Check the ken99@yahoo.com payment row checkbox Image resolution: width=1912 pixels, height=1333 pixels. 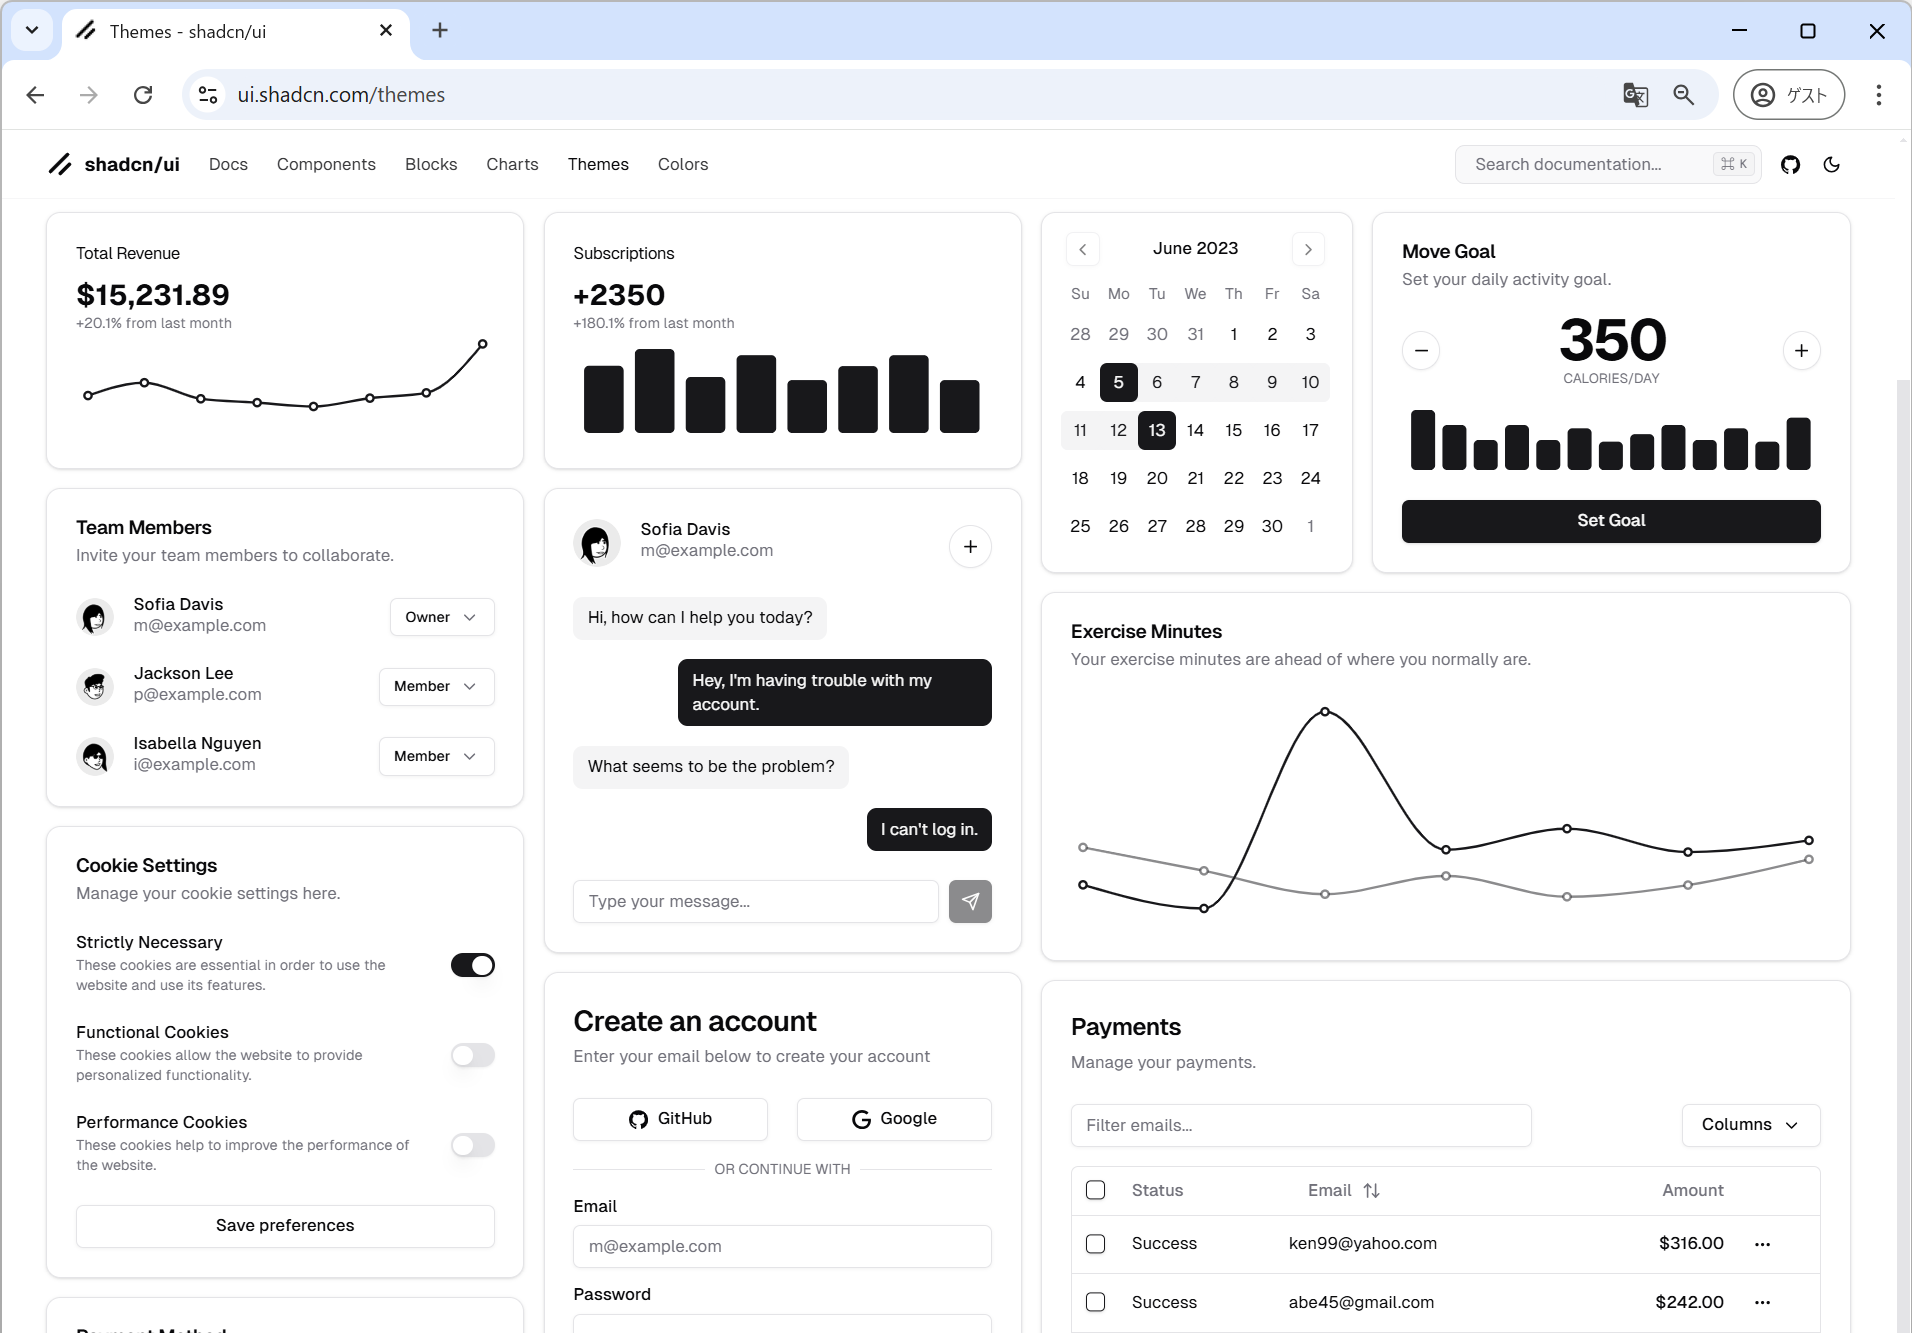(1095, 1244)
